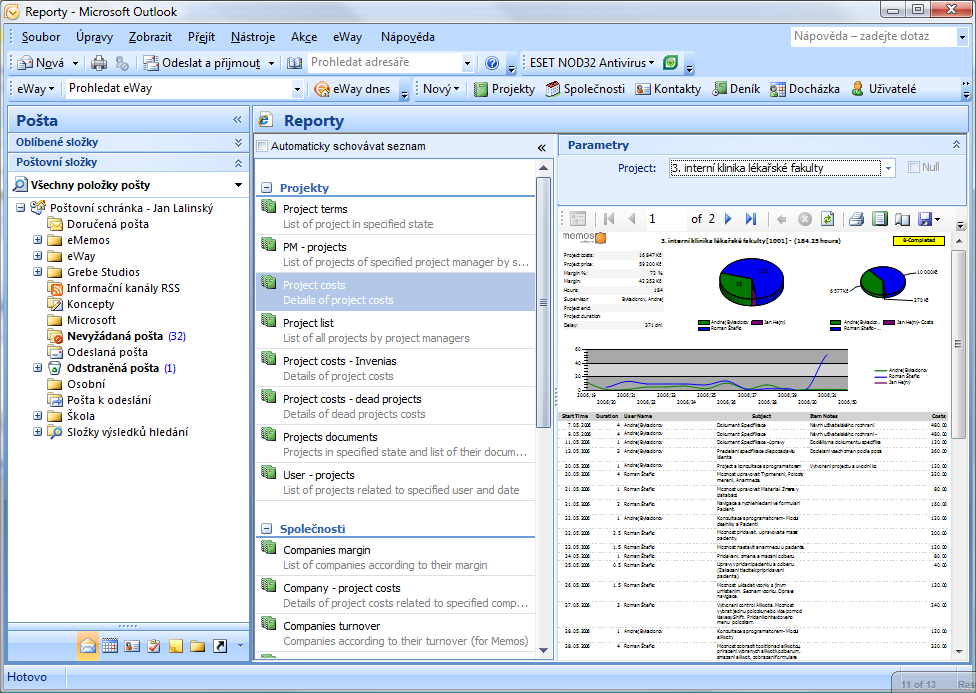976x693 pixels.
Task: Collapse the Projekty report group
Action: pyautogui.click(x=267, y=188)
